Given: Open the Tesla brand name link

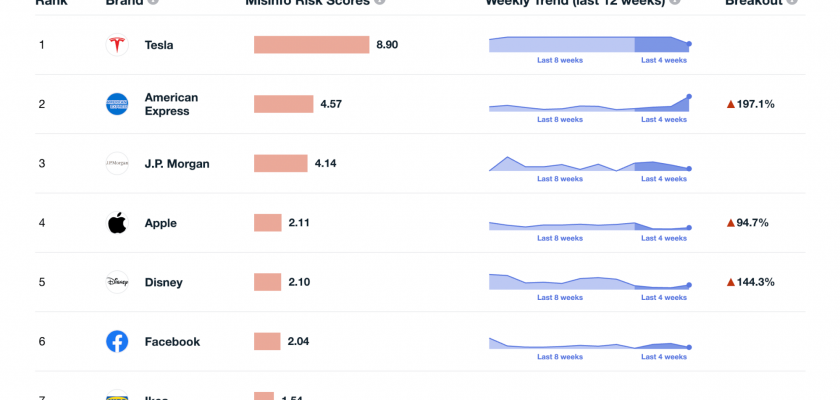Looking at the screenshot, I should coord(159,45).
